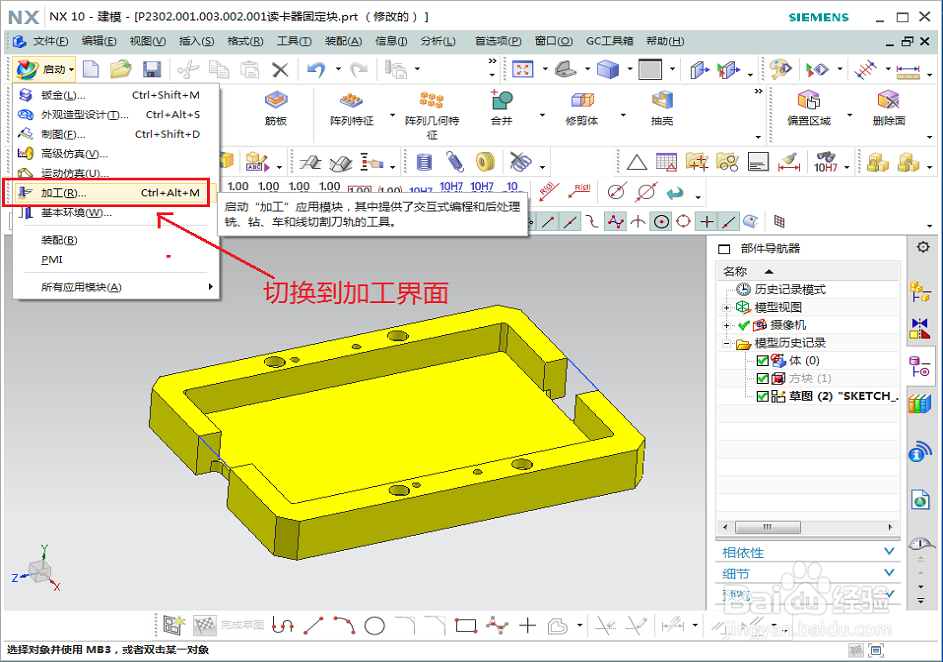Click the line sketch tool
Image resolution: width=943 pixels, height=662 pixels.
coord(313,626)
